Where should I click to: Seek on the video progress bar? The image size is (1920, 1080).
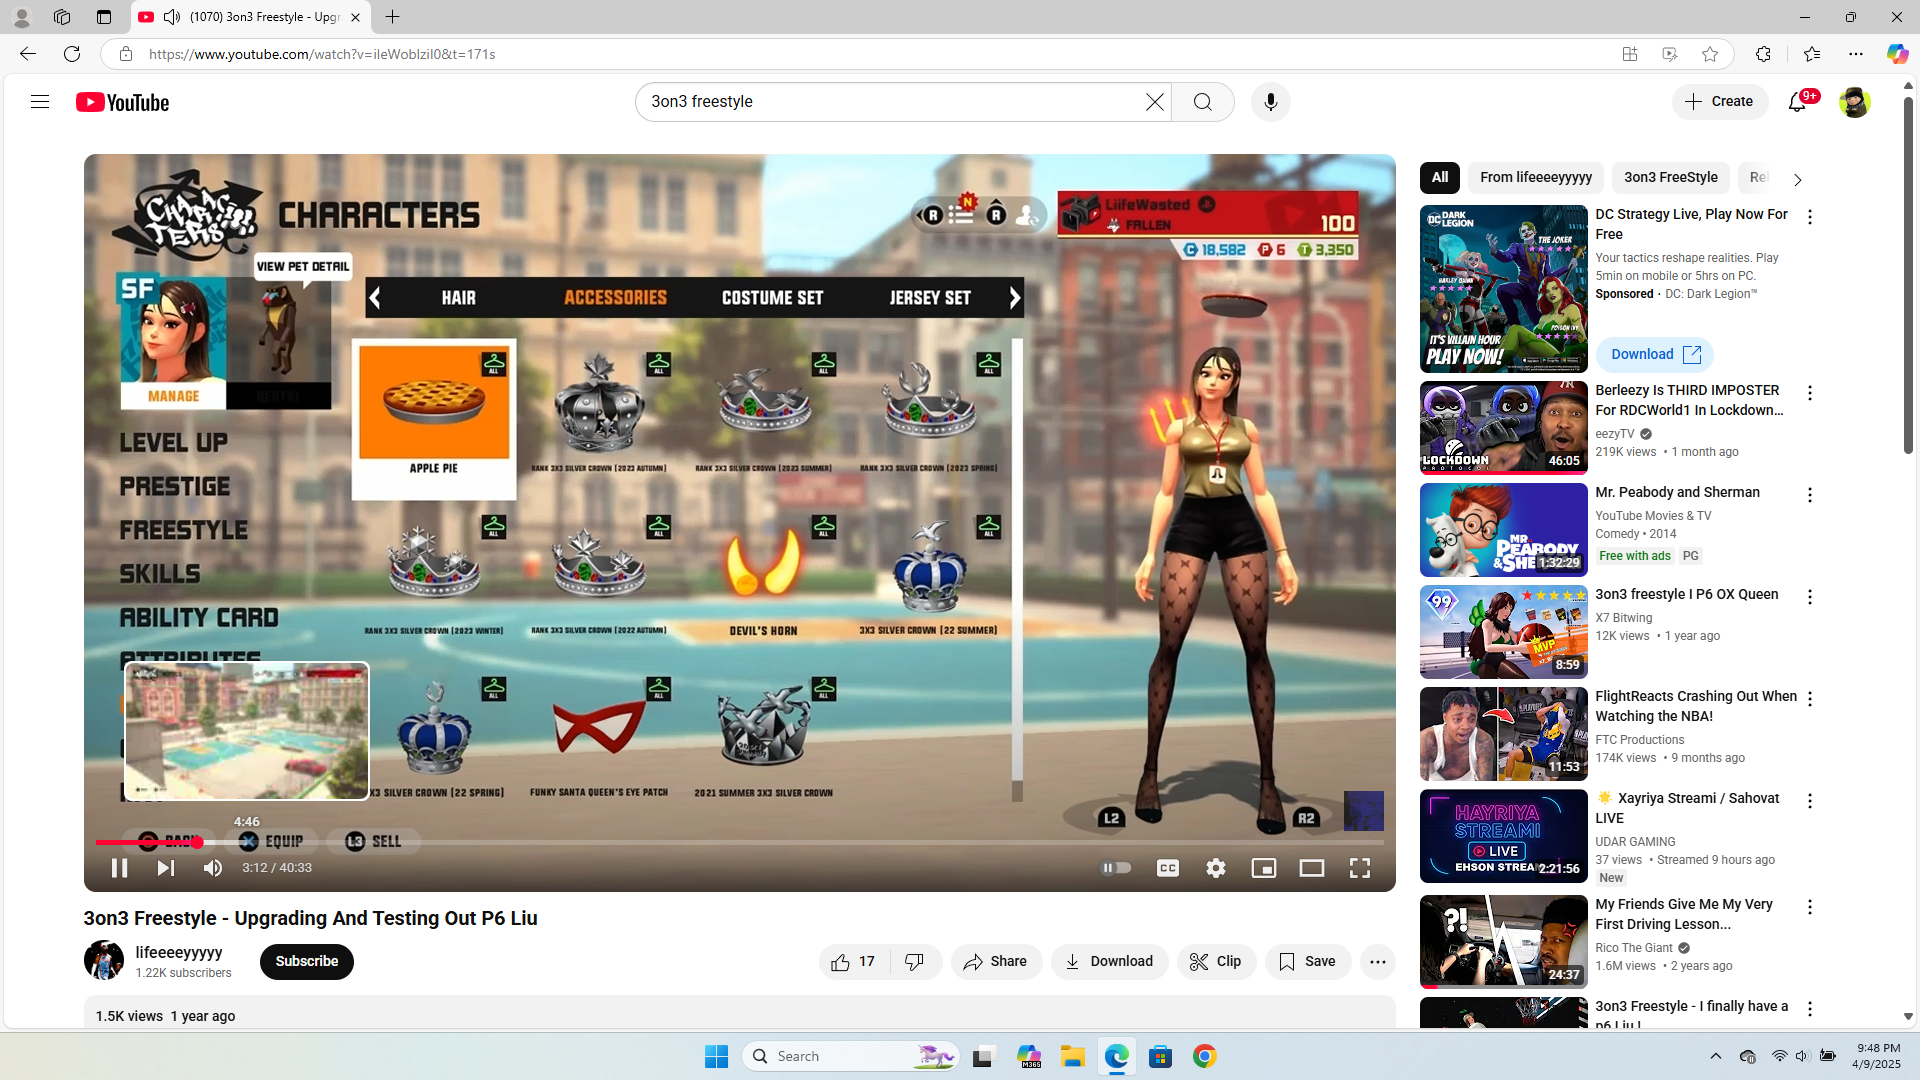click(740, 843)
